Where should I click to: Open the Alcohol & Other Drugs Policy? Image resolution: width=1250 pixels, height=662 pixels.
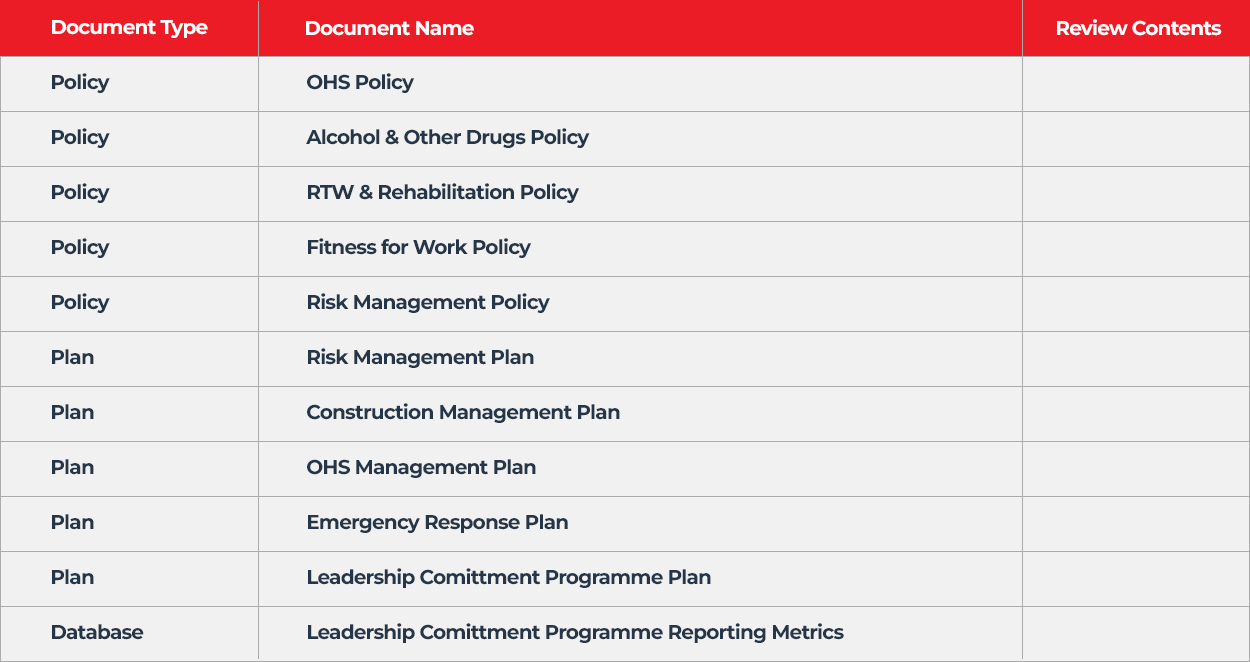point(447,138)
